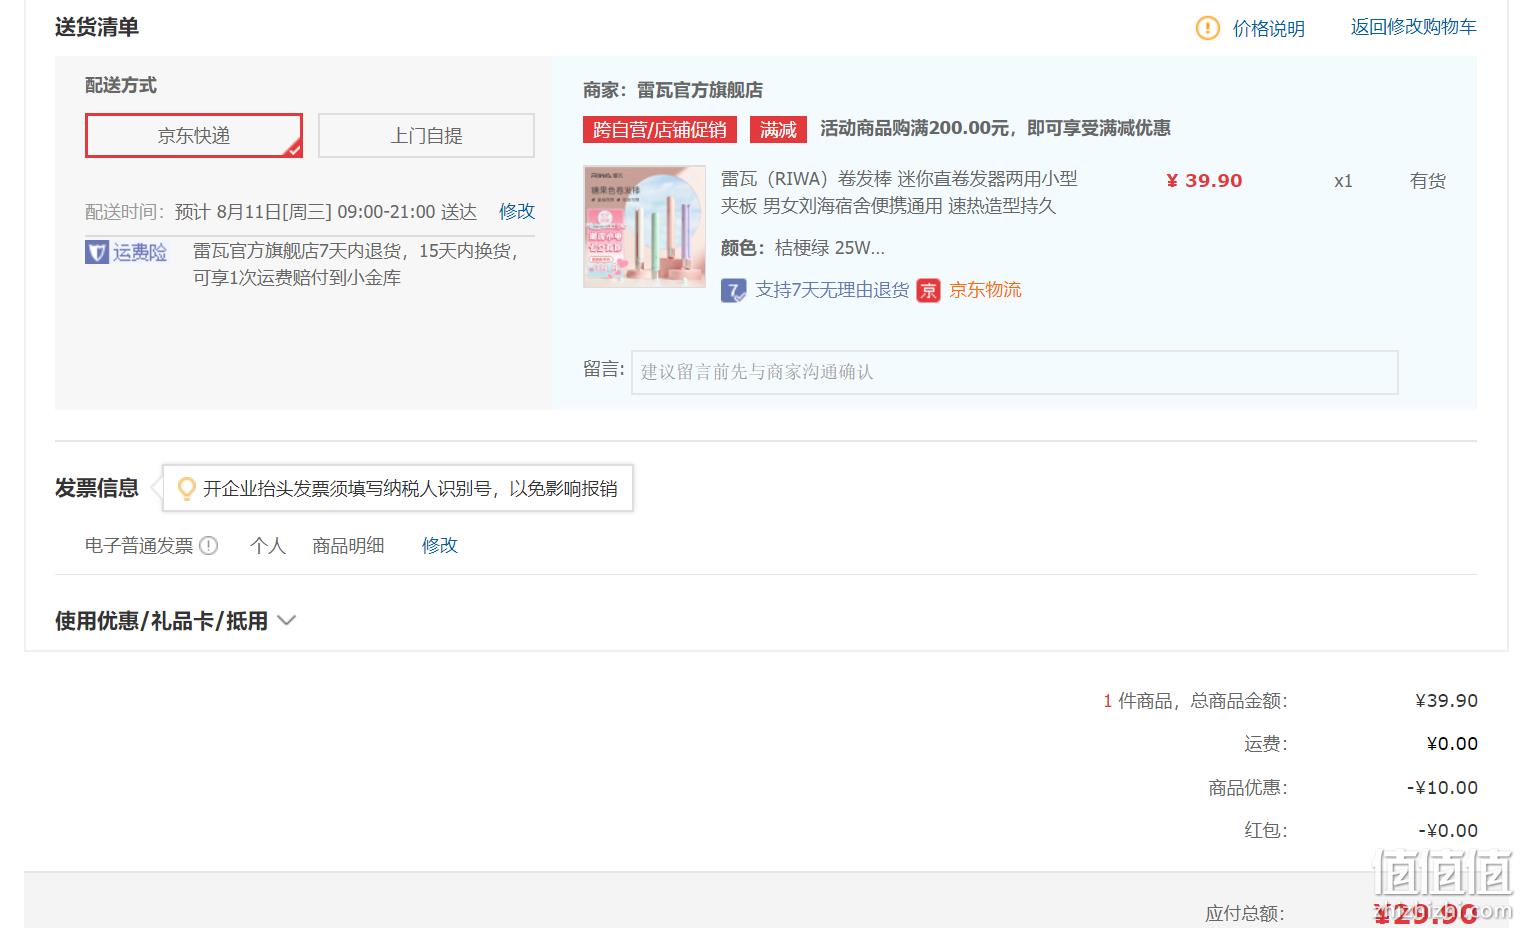
Task: Click the item price ¥ 39.90
Action: [1204, 181]
